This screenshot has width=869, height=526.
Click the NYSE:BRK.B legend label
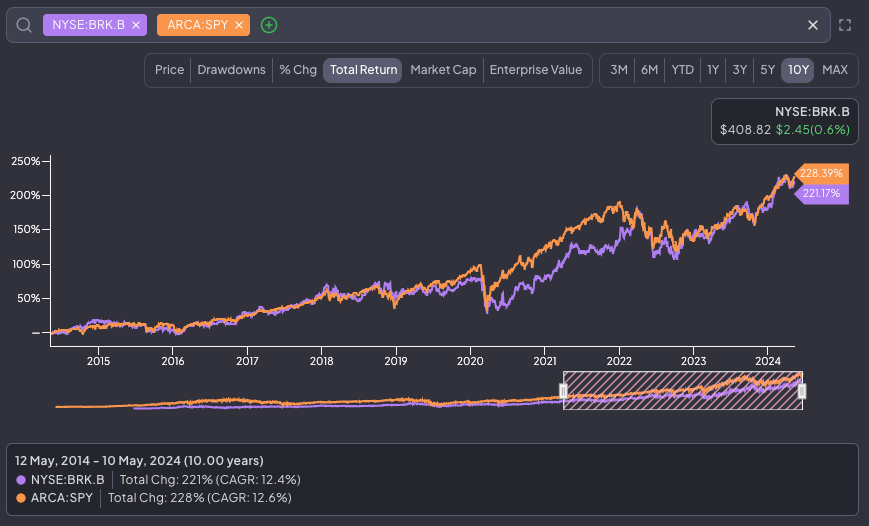tap(68, 480)
